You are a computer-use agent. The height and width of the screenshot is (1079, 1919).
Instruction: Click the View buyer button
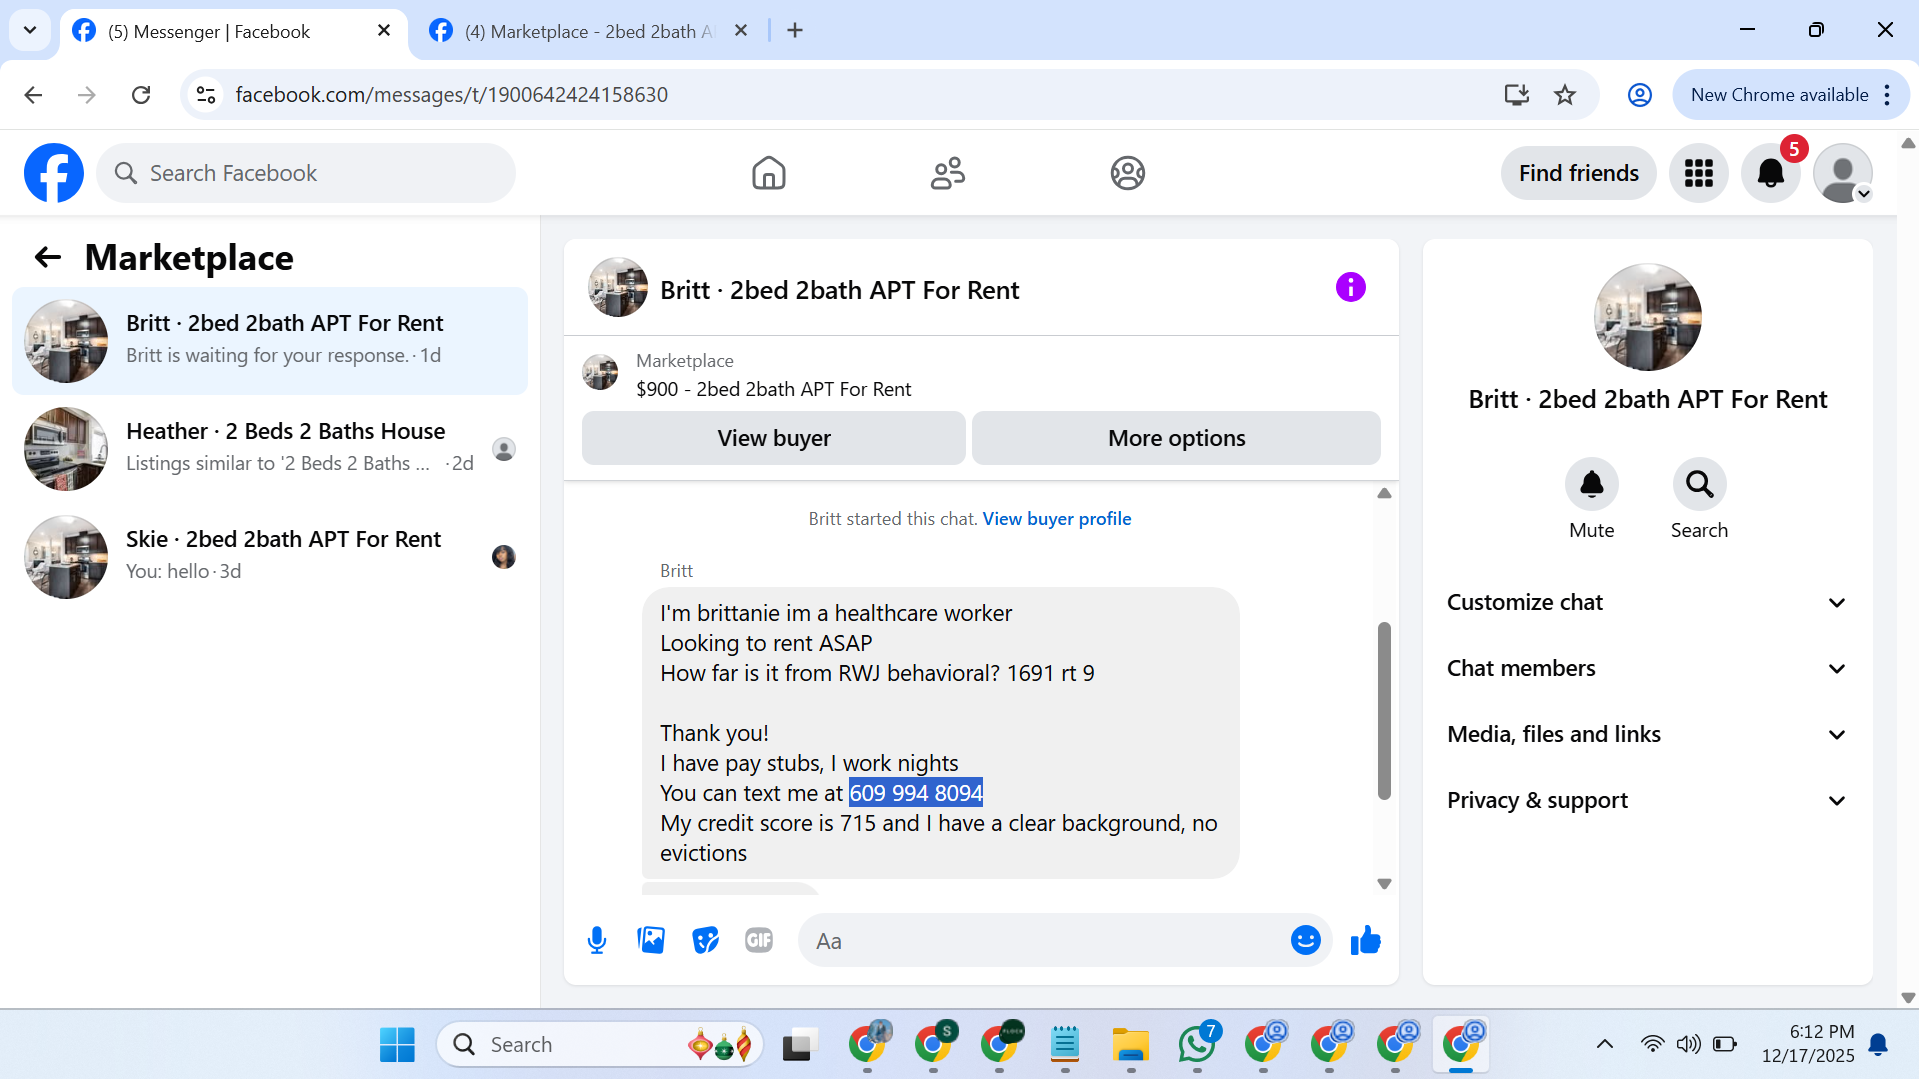[x=774, y=438]
